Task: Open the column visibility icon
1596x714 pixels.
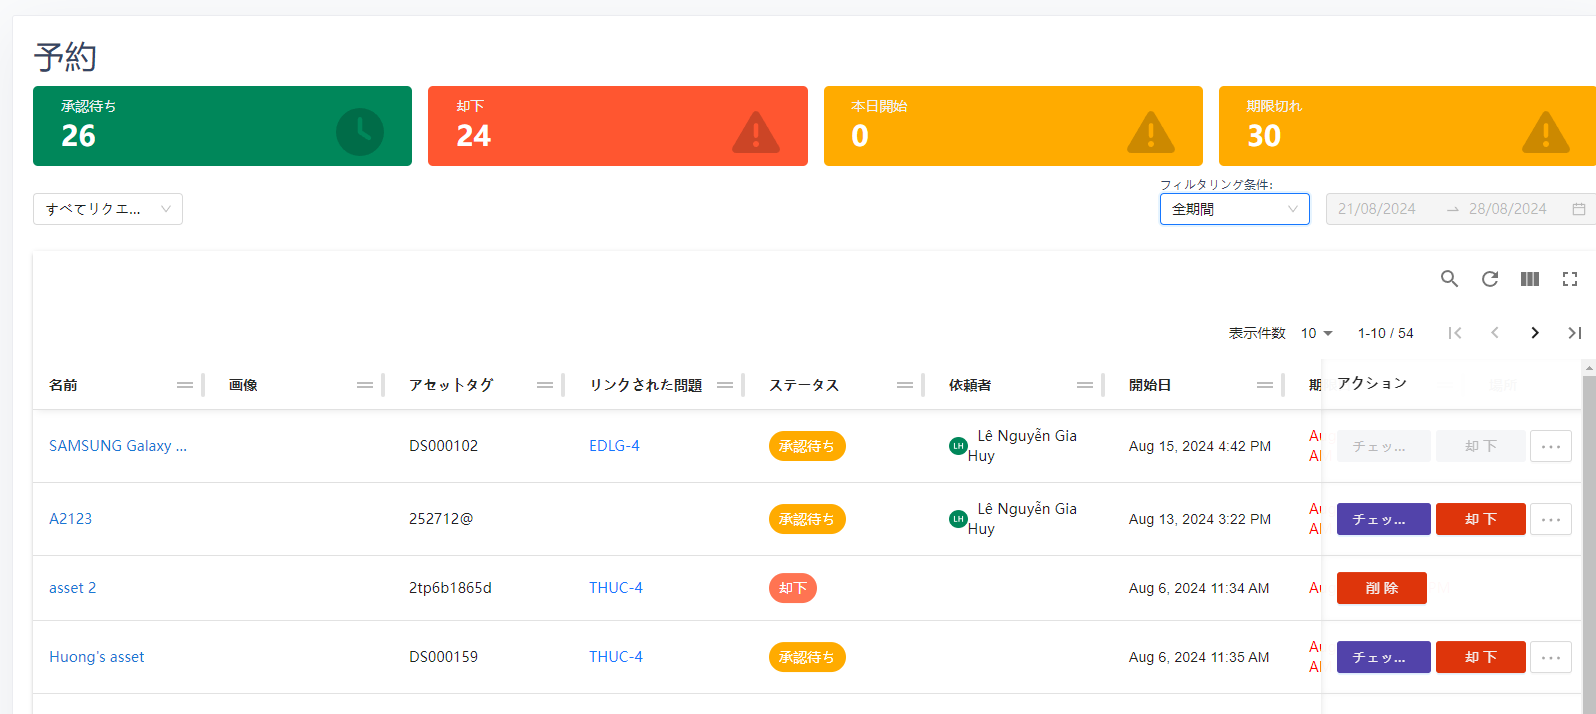Action: coord(1530,279)
